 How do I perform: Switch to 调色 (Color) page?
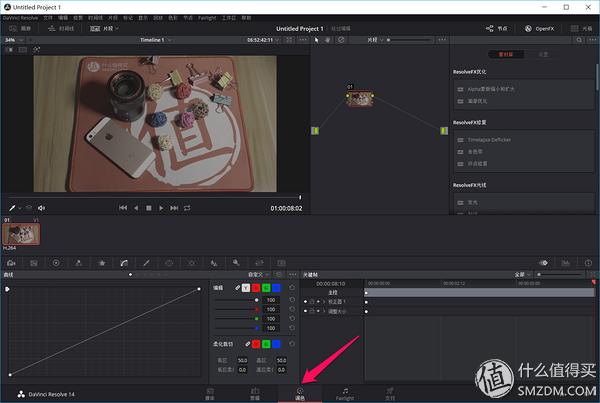click(300, 393)
